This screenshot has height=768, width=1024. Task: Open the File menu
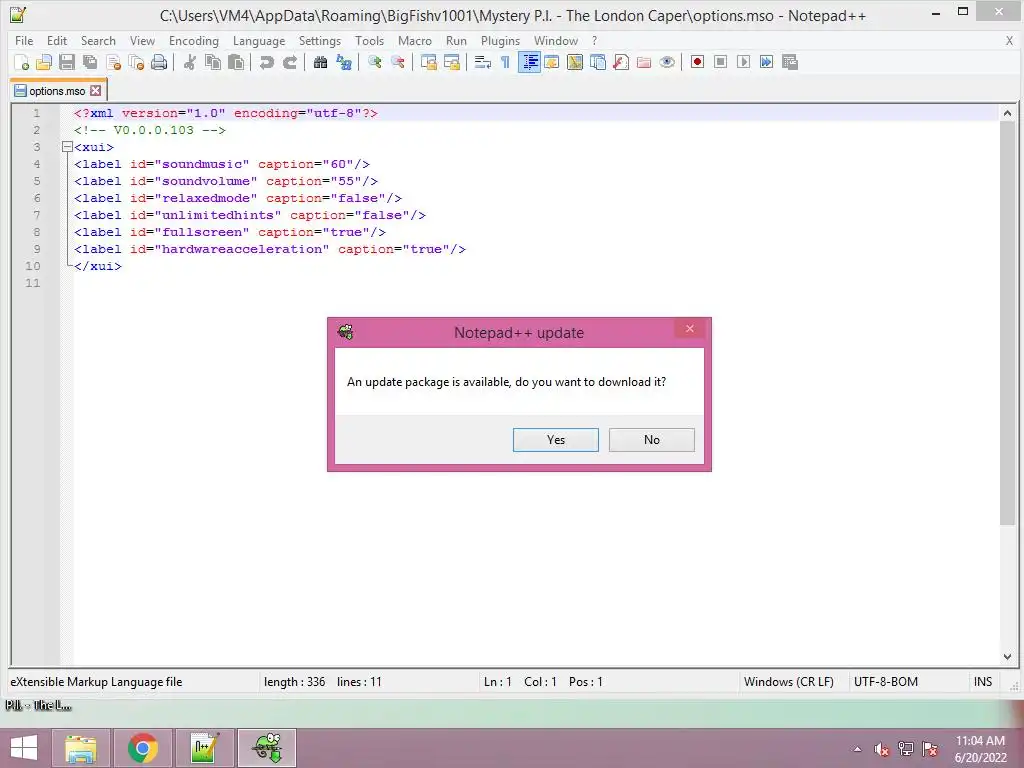click(x=24, y=40)
